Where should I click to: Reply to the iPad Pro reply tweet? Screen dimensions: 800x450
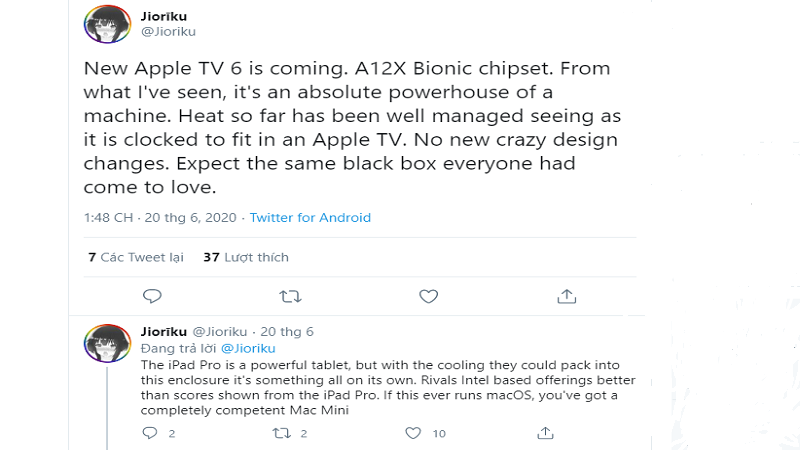point(151,433)
